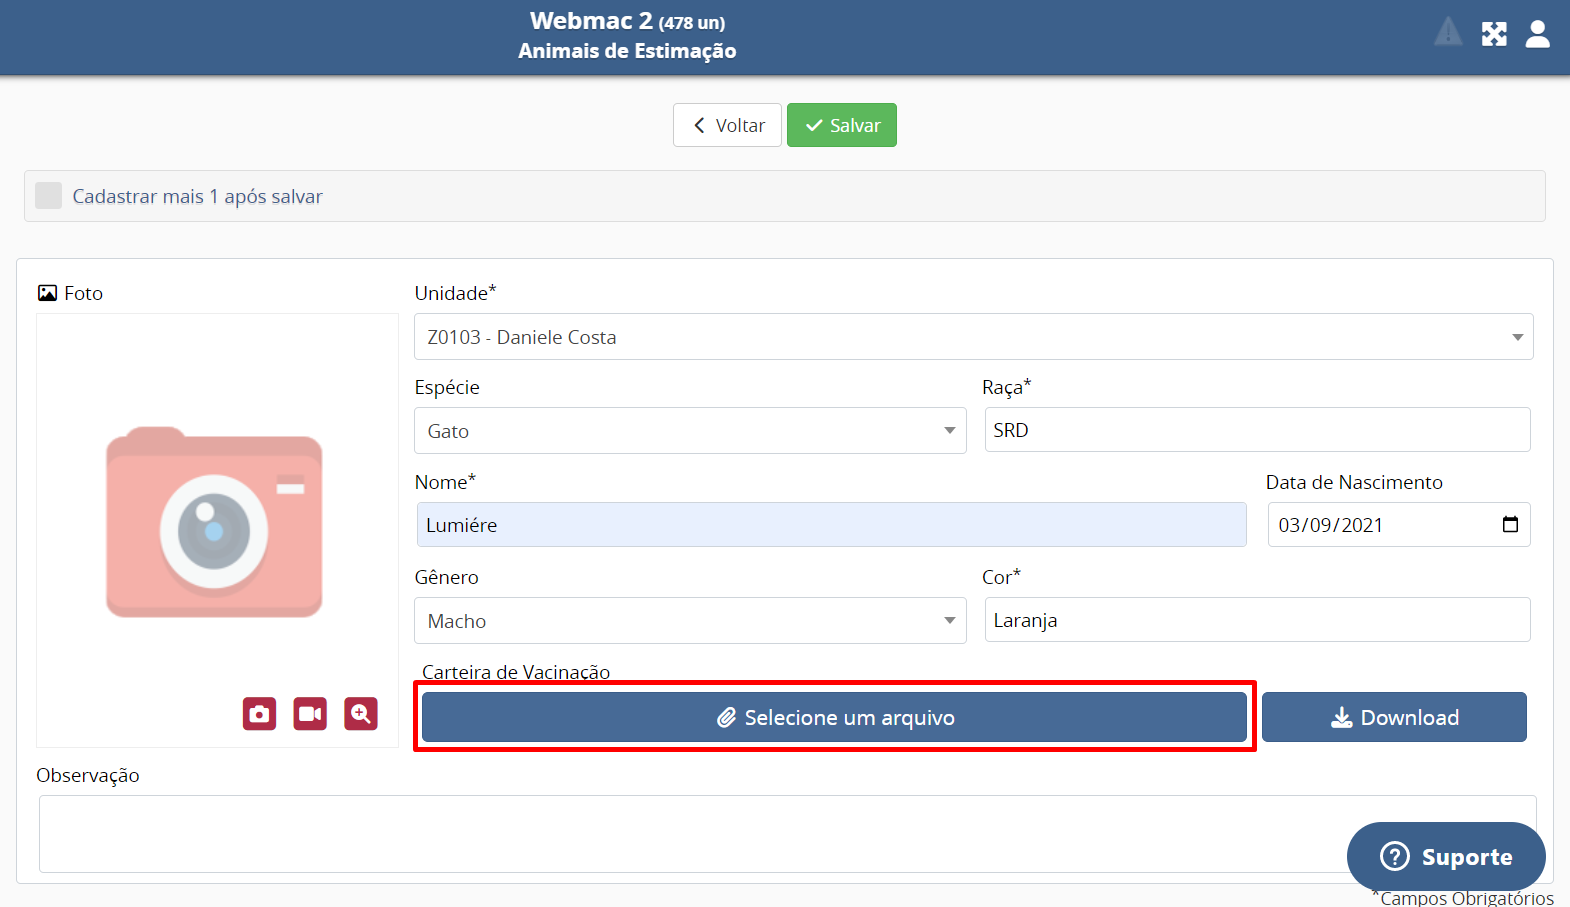Expand the Unidade dropdown
This screenshot has width=1570, height=907.
[973, 337]
